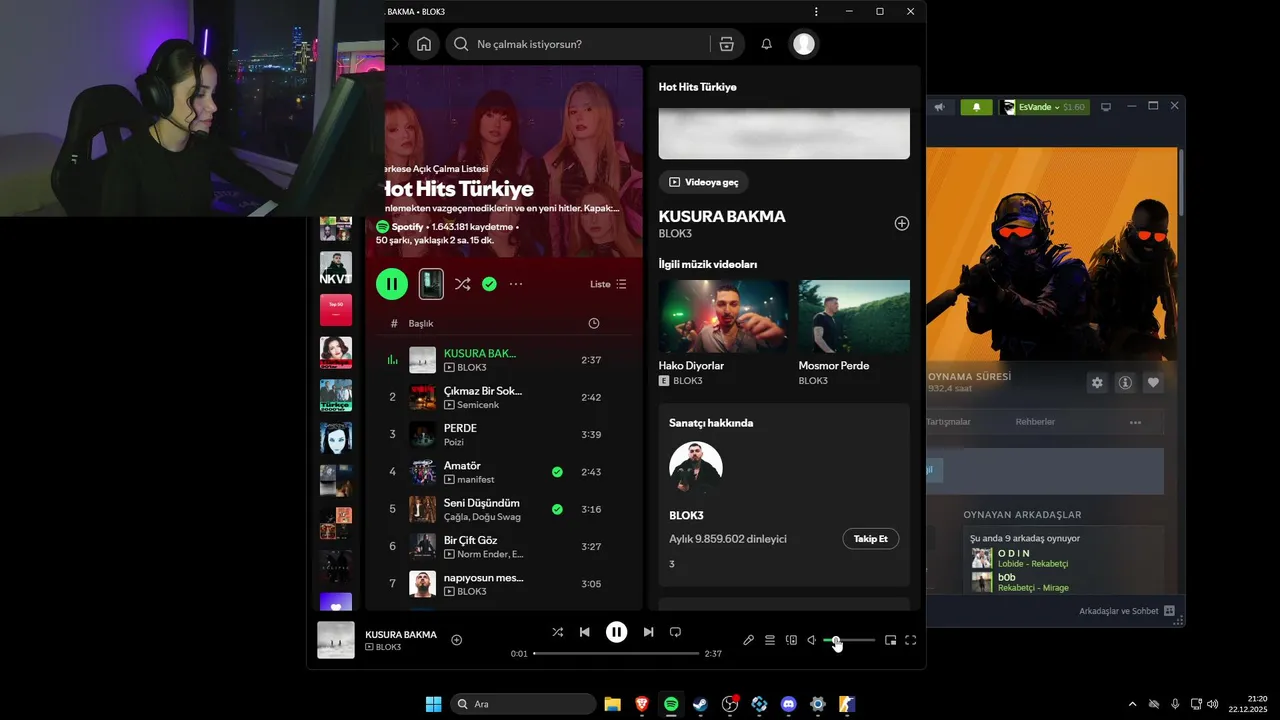The width and height of the screenshot is (1280, 720).
Task: Open Brave browser from the taskbar
Action: 642,704
